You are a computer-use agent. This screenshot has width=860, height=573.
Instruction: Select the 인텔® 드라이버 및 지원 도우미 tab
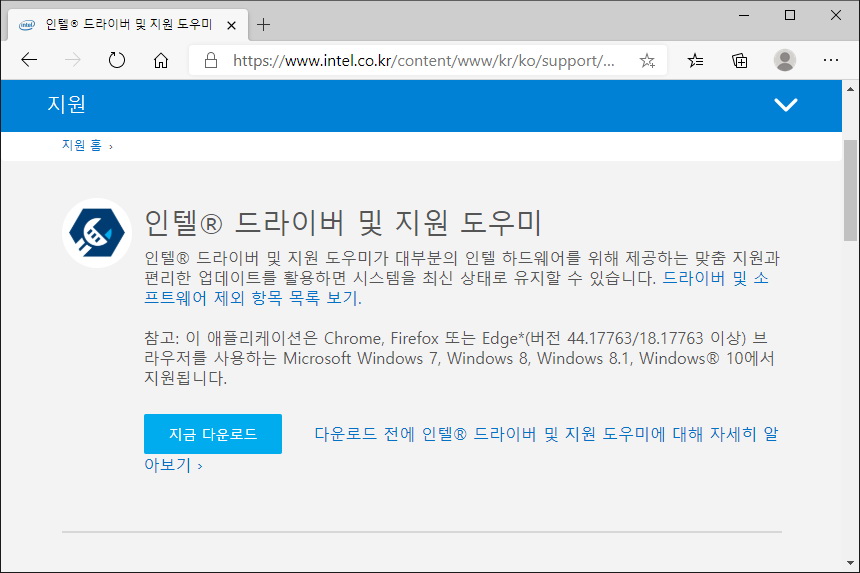coord(129,25)
